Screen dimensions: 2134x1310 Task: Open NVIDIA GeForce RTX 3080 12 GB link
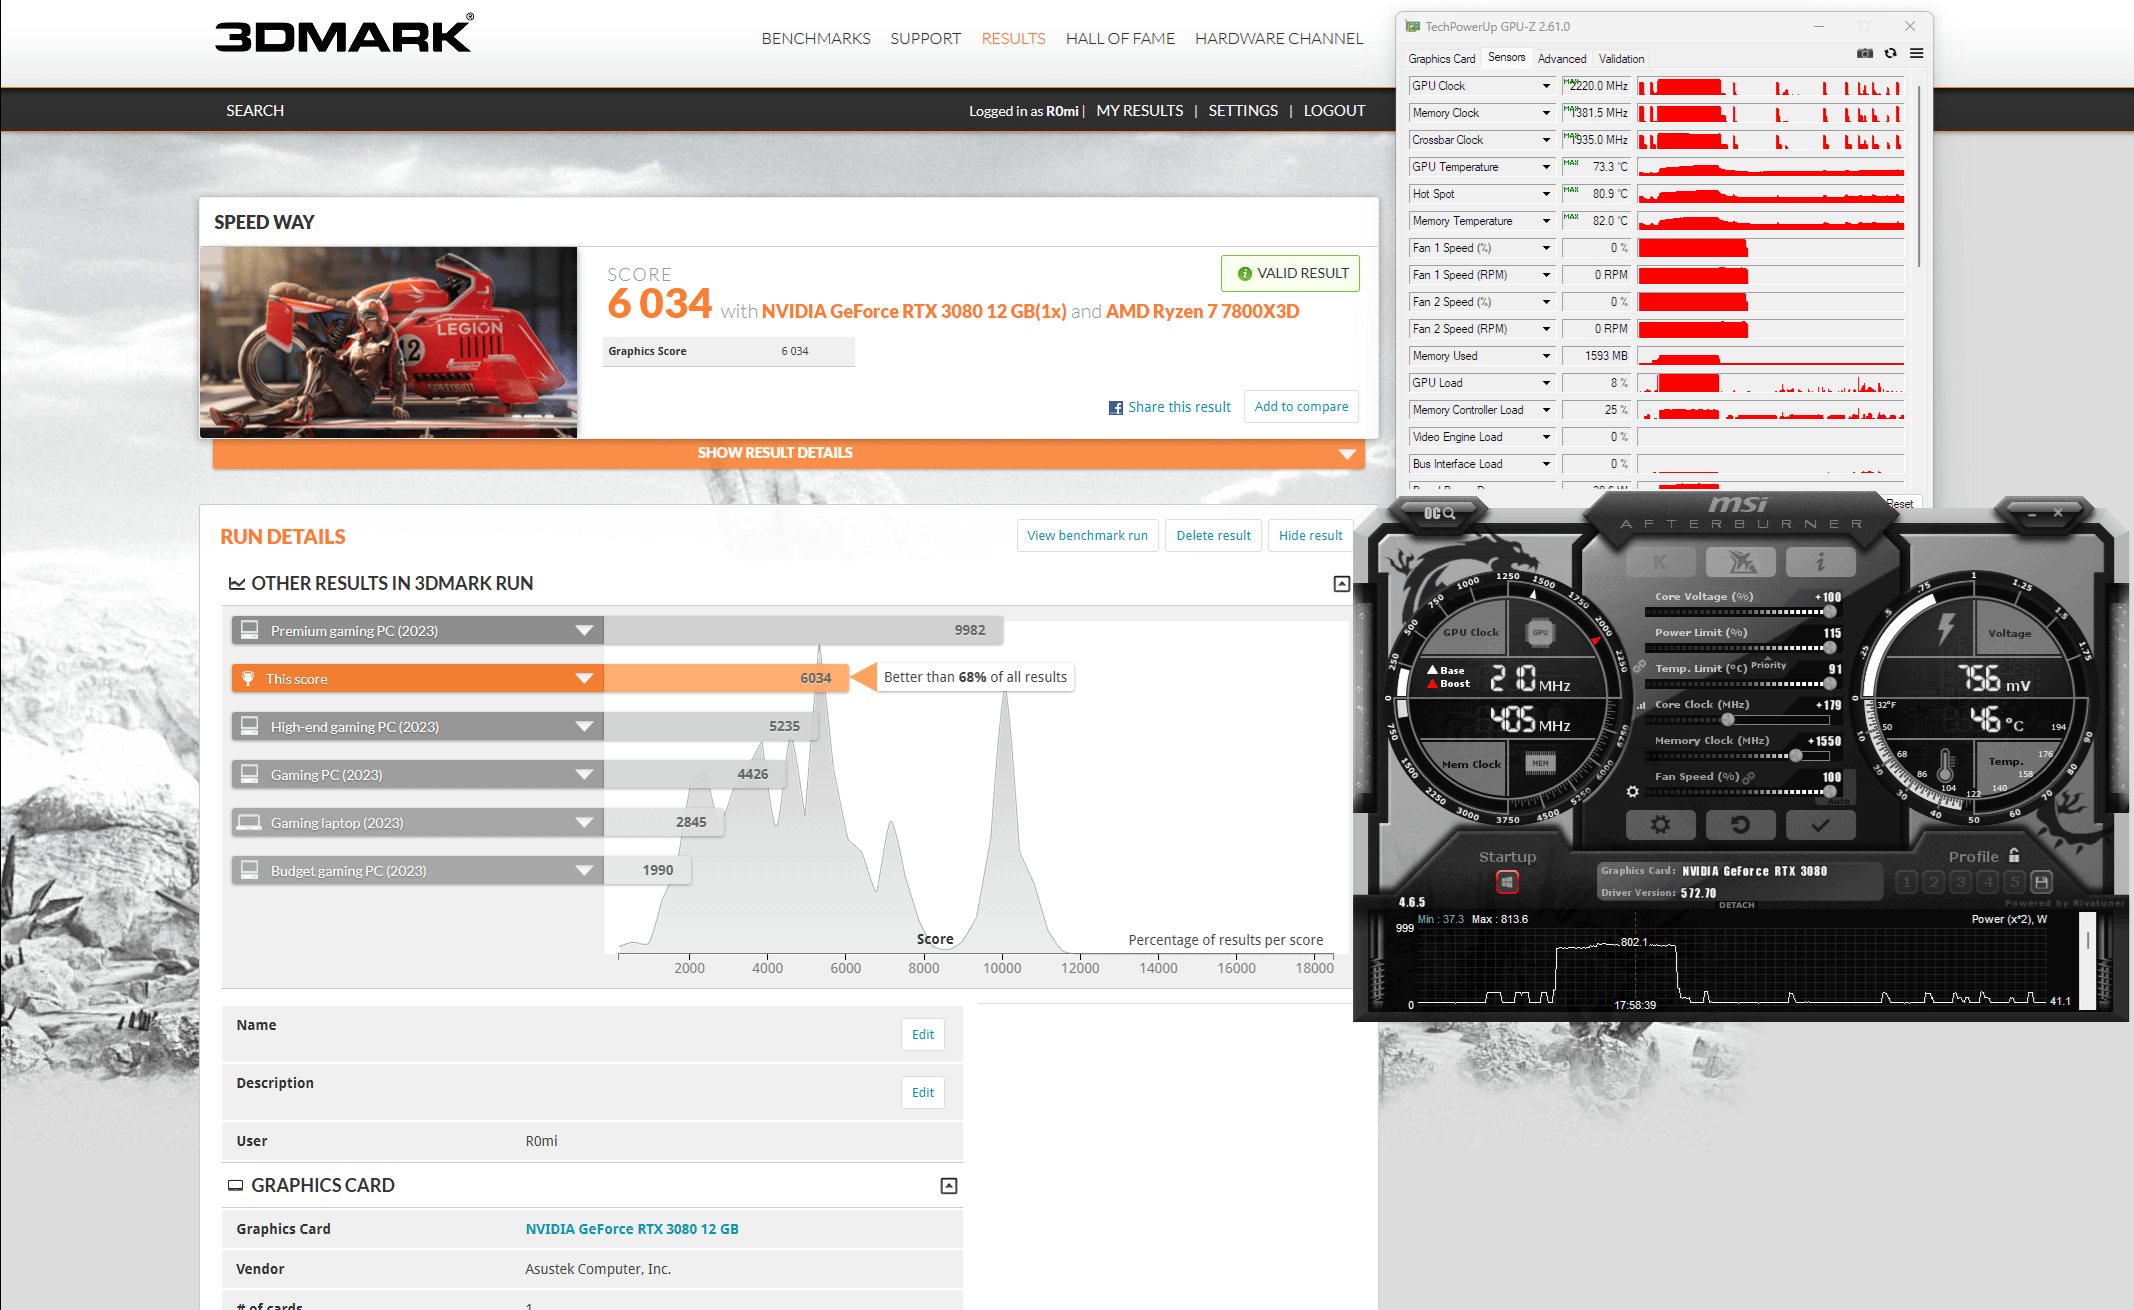point(632,1229)
